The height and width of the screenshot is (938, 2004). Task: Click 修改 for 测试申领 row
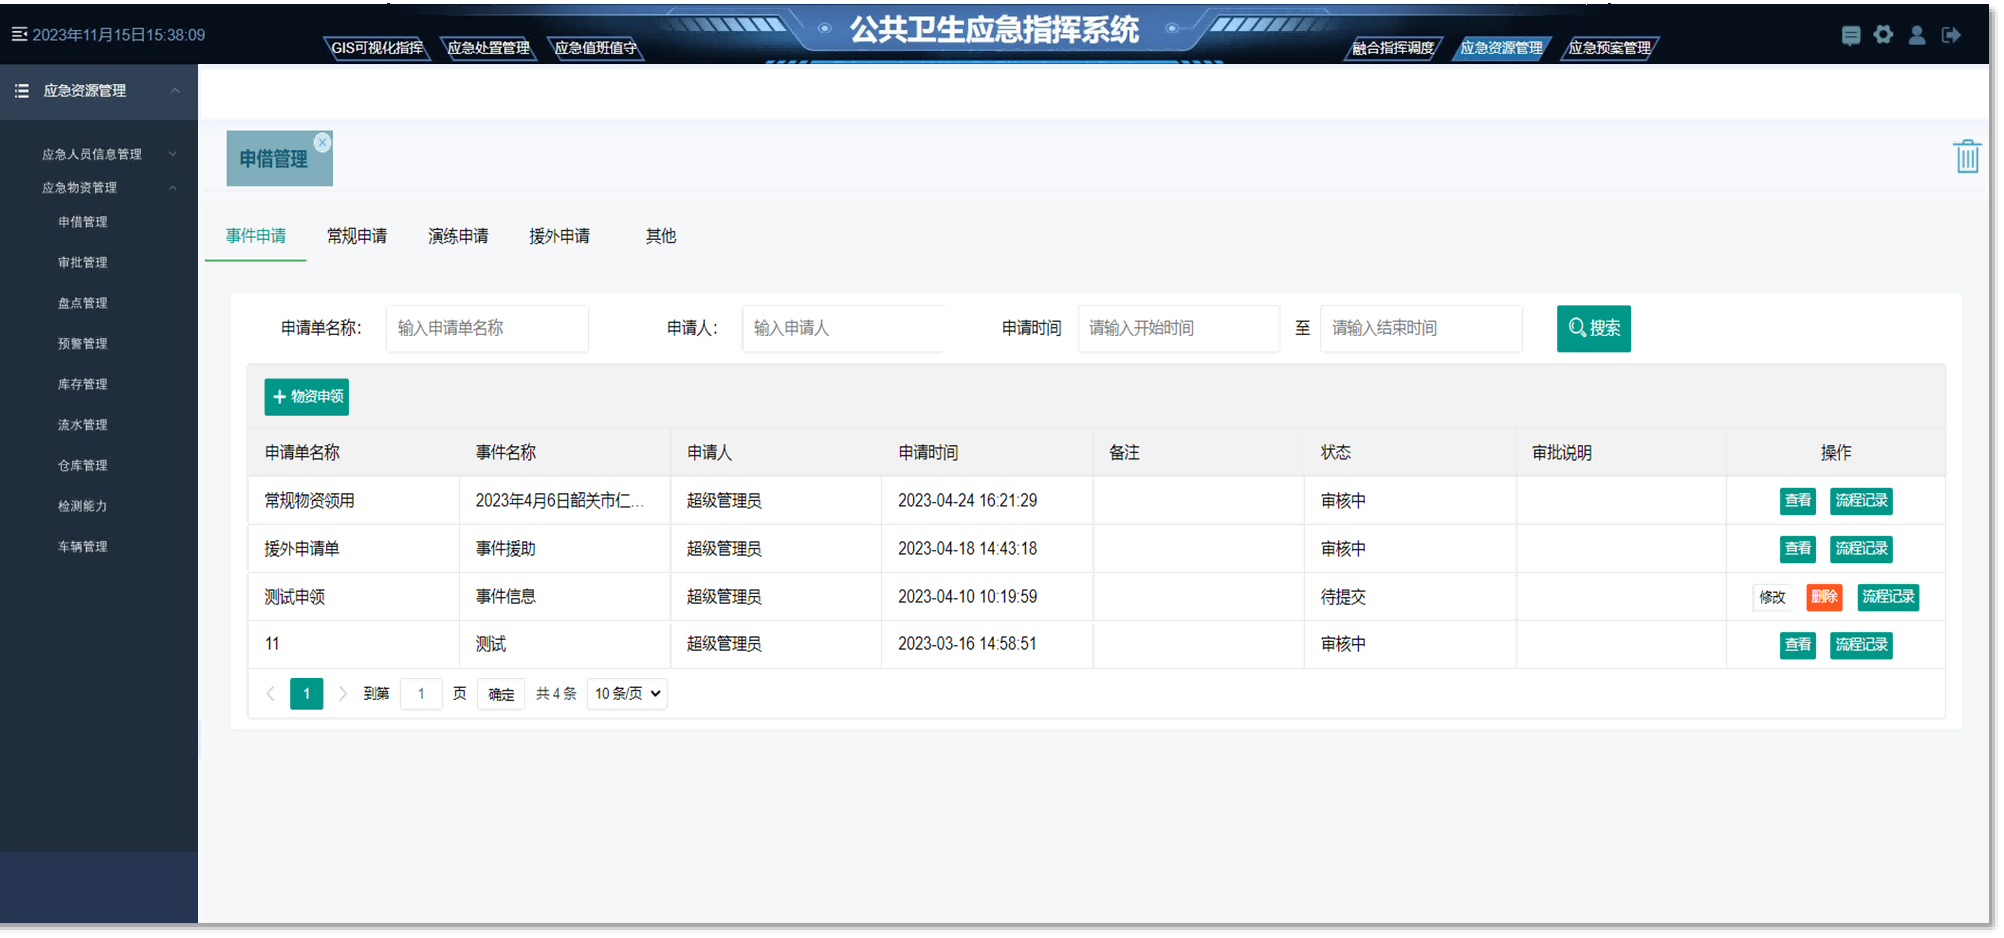click(x=1772, y=597)
